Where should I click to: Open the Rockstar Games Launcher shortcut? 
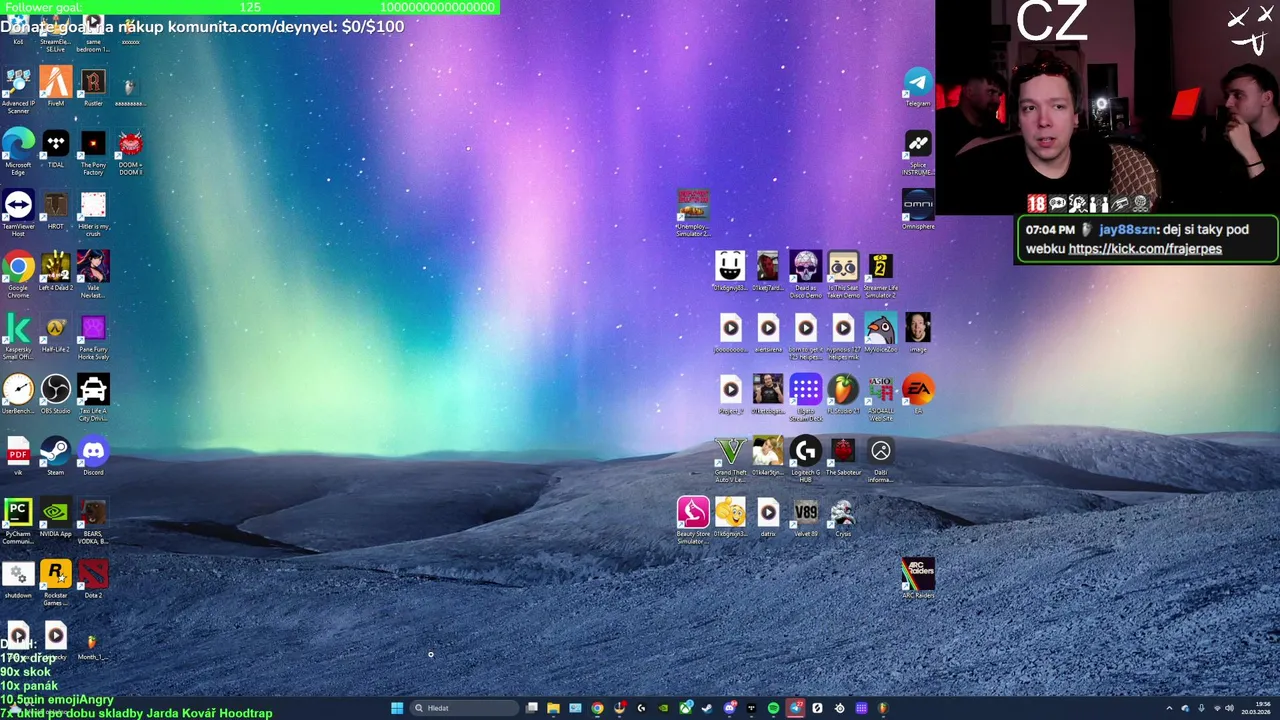(x=55, y=582)
